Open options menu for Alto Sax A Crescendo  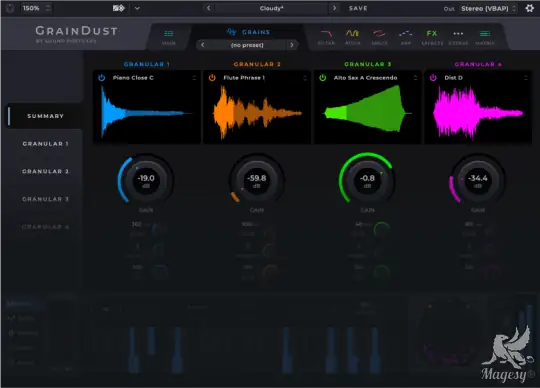416,78
